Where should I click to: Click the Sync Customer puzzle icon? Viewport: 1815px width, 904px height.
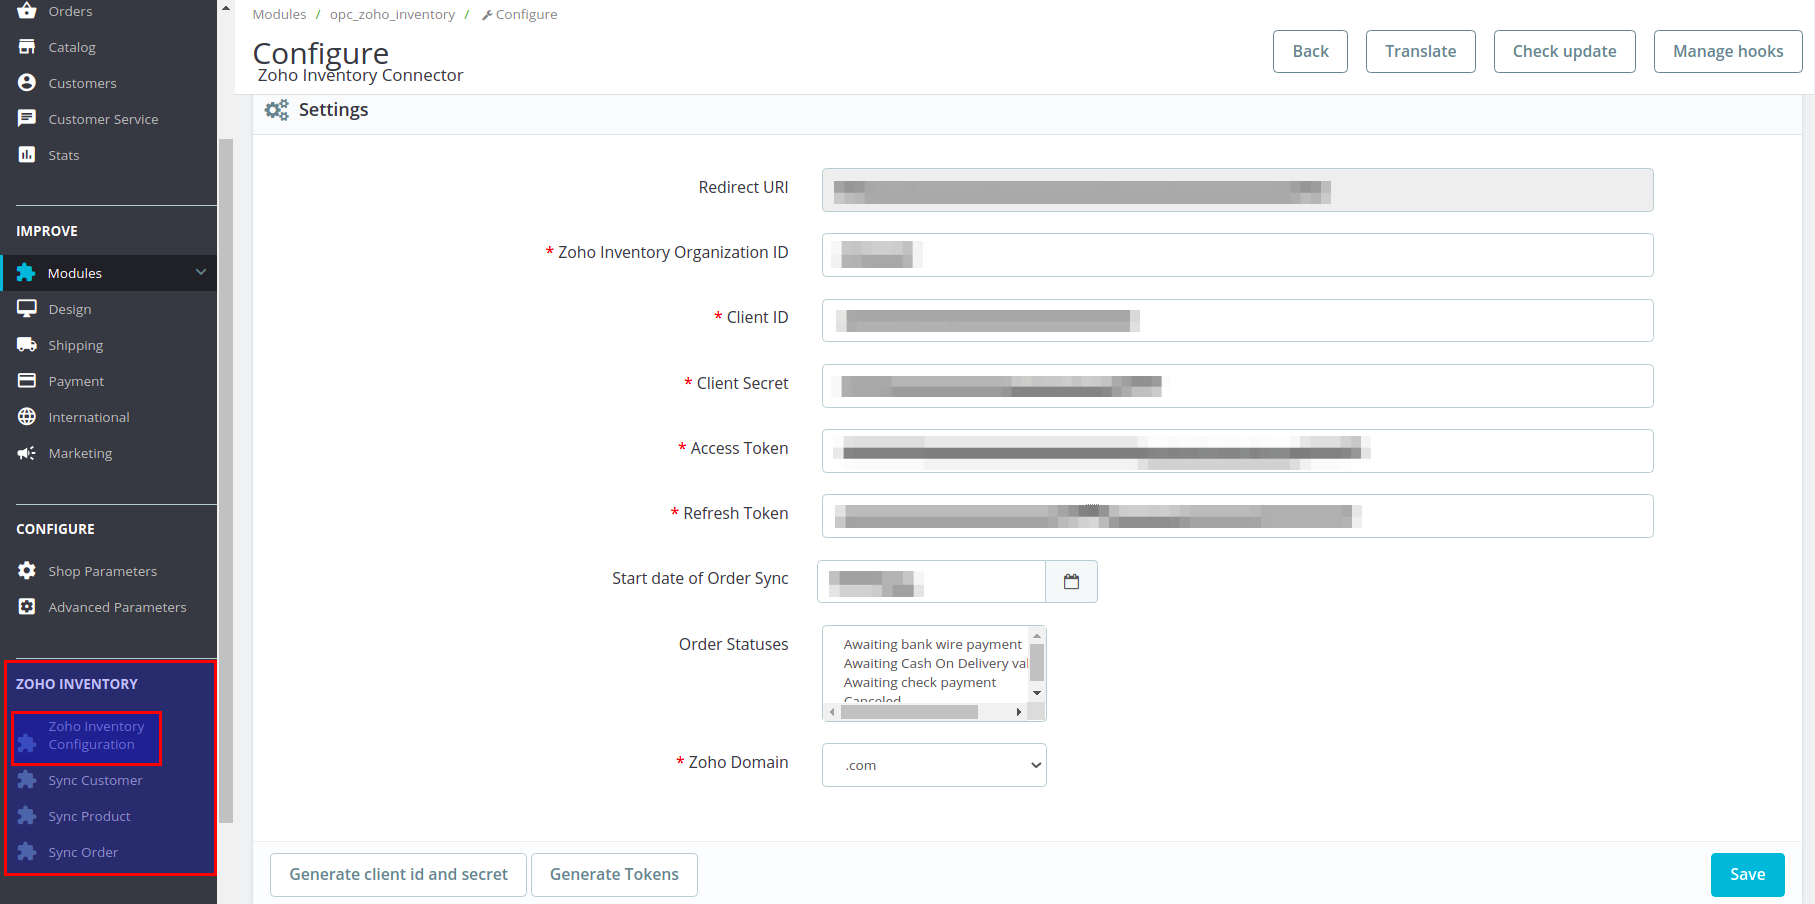click(27, 780)
